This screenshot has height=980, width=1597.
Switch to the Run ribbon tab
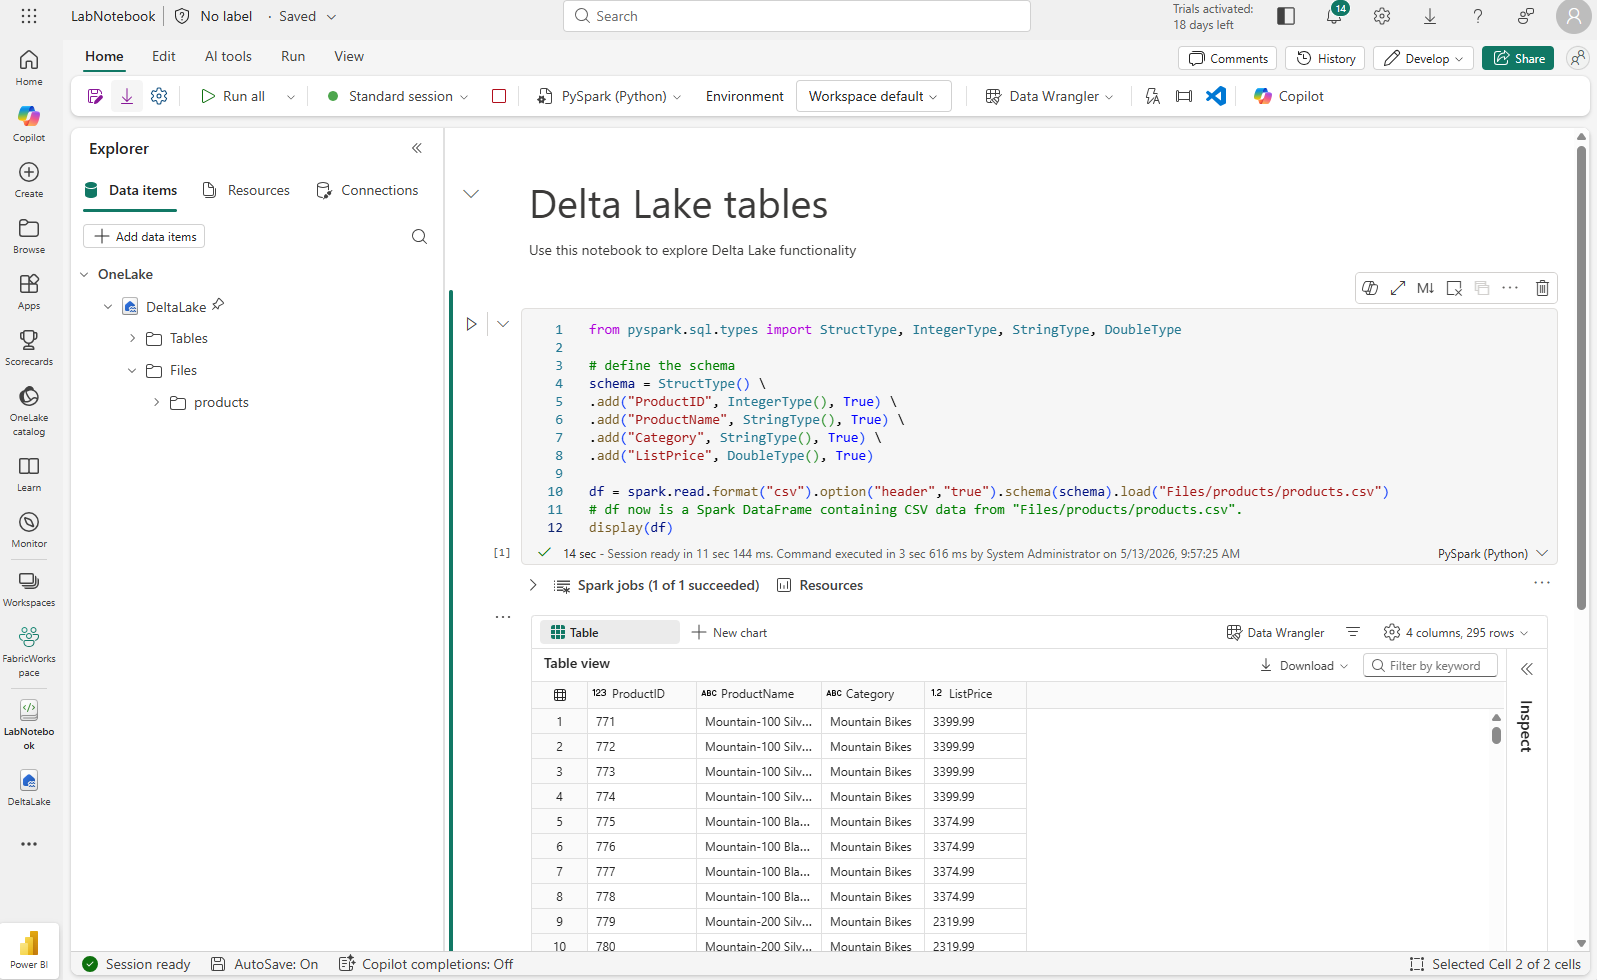(x=293, y=57)
